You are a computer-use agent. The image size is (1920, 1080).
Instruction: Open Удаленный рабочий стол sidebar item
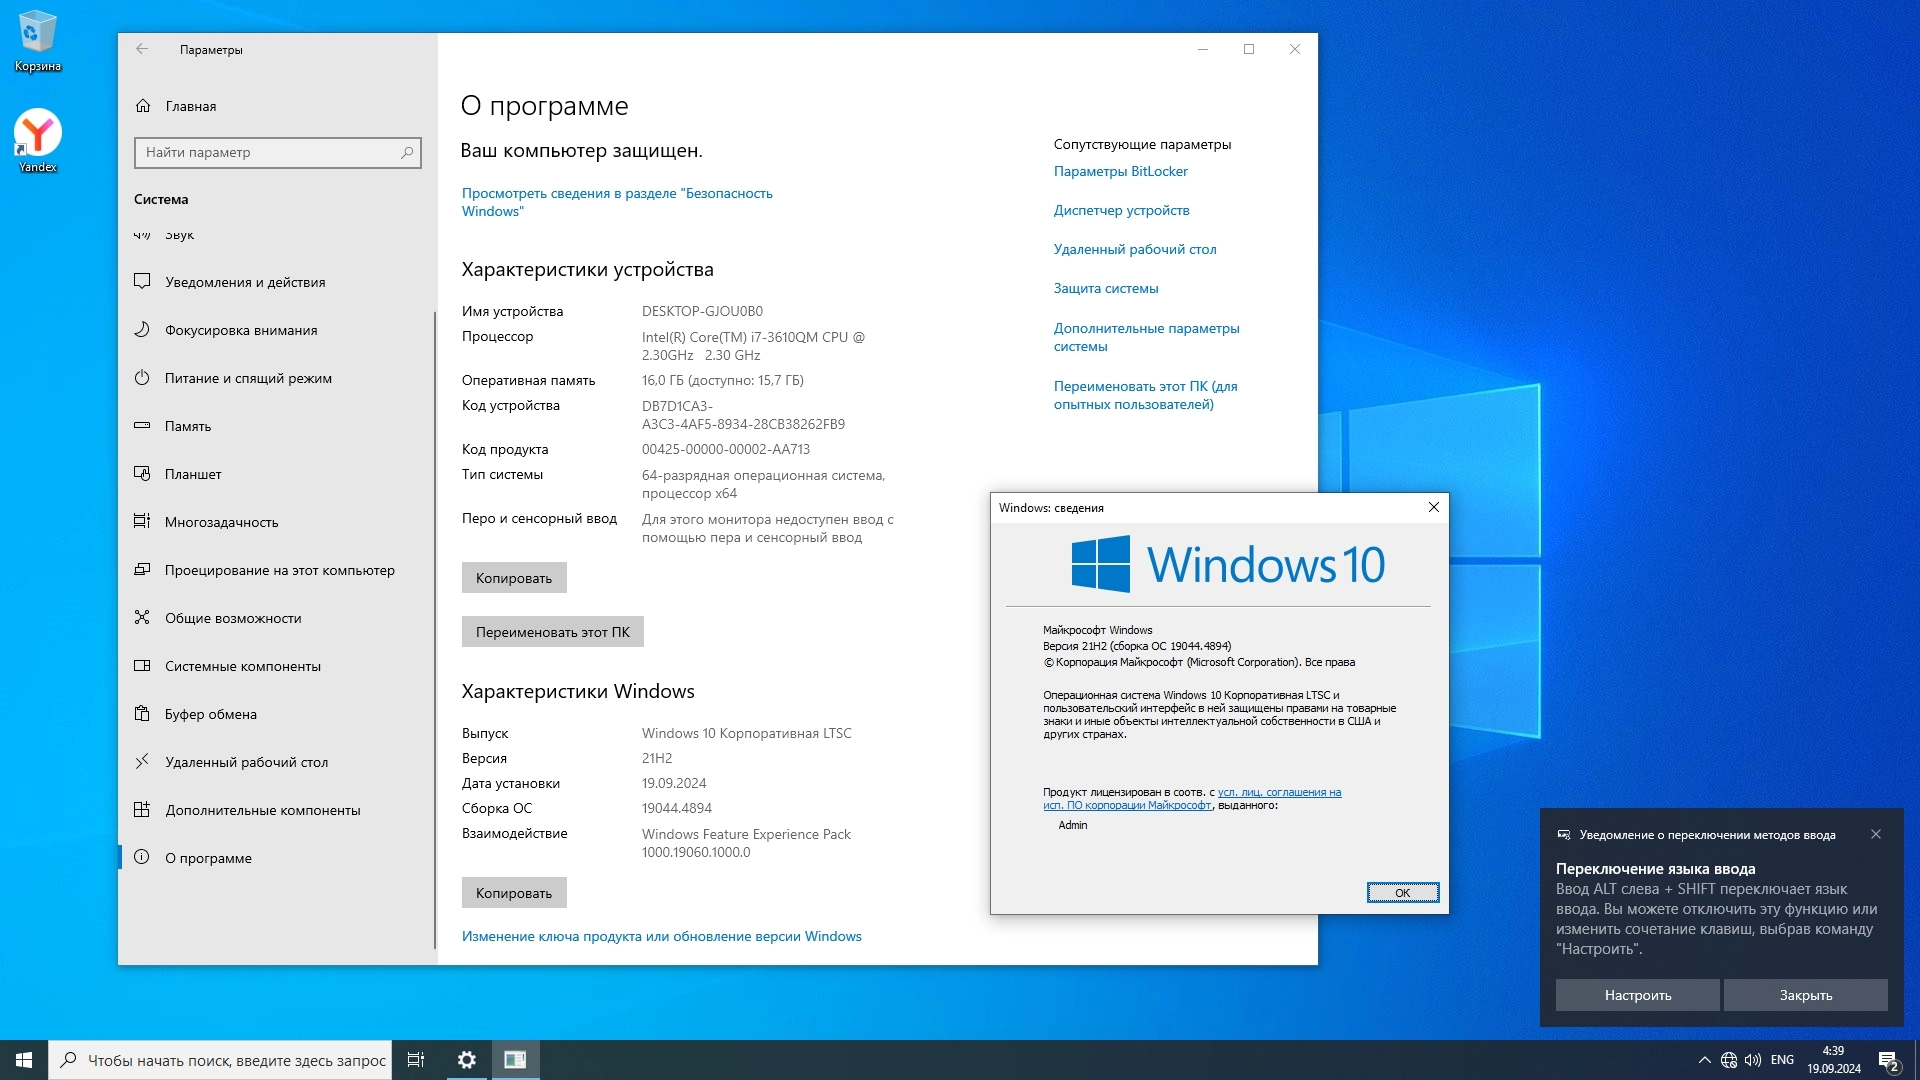(246, 762)
